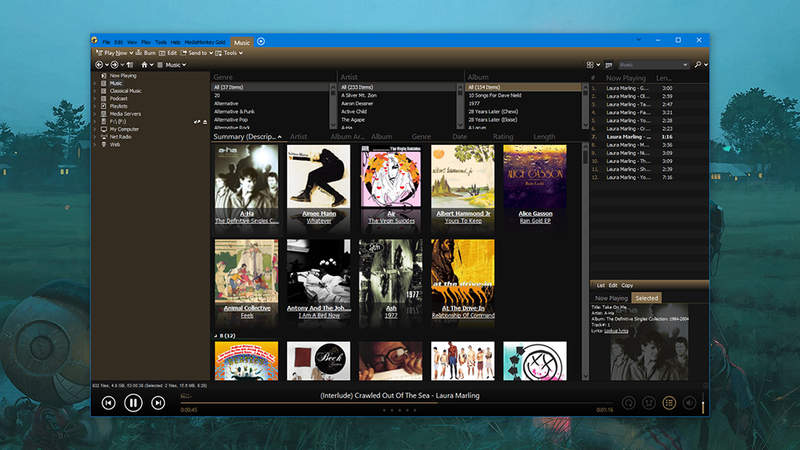The image size is (800, 450).
Task: Toggle repeat playback in player bar
Action: [629, 403]
